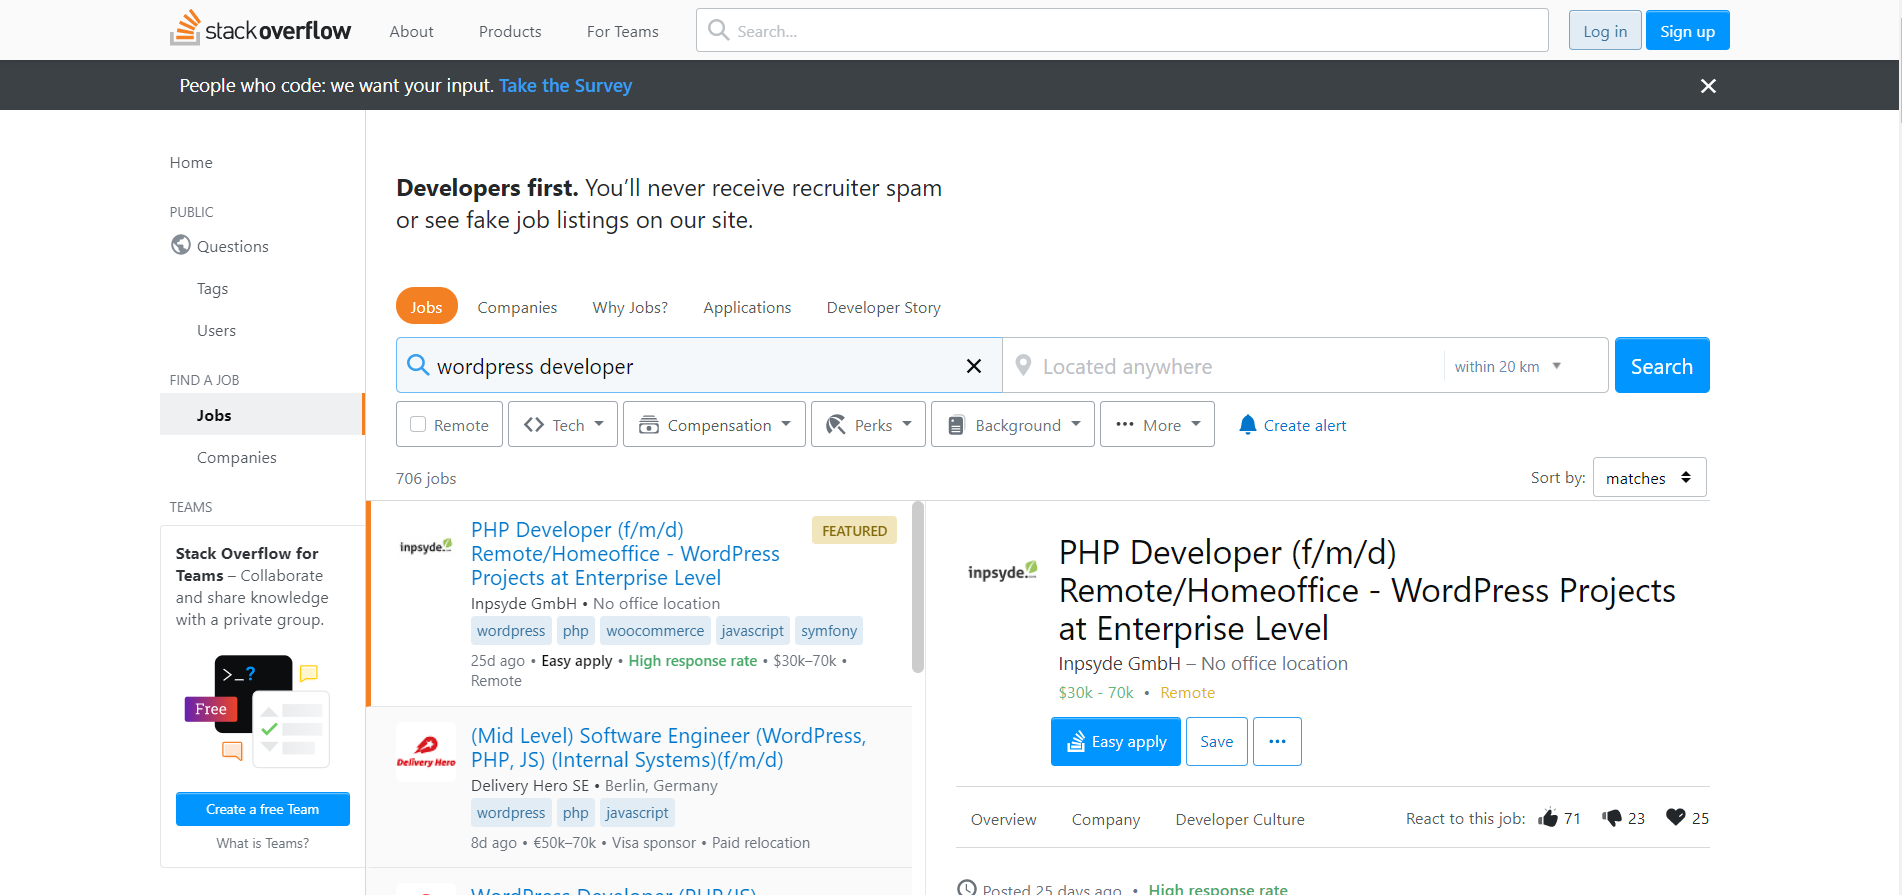This screenshot has width=1902, height=895.
Task: Dismiss the survey banner with X
Action: coord(1708,86)
